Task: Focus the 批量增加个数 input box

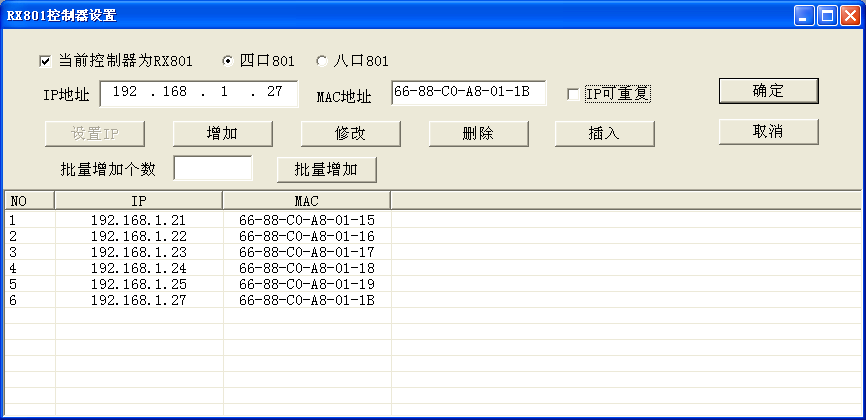Action: coord(213,168)
